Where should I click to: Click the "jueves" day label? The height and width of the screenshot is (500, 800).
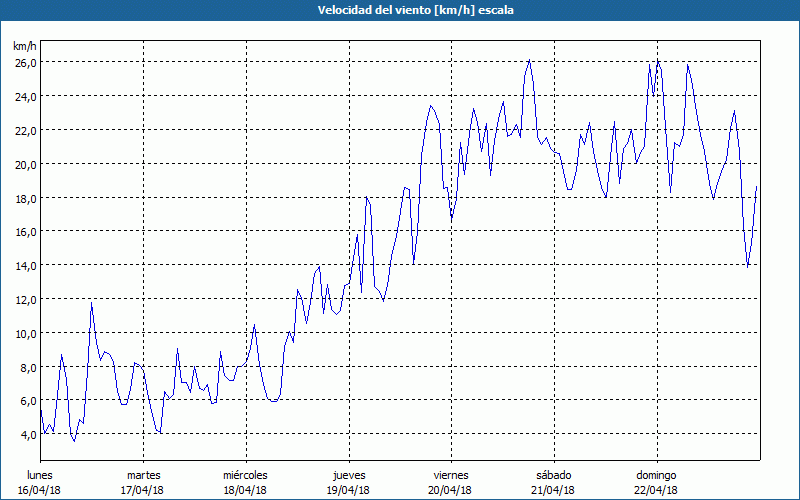click(349, 474)
